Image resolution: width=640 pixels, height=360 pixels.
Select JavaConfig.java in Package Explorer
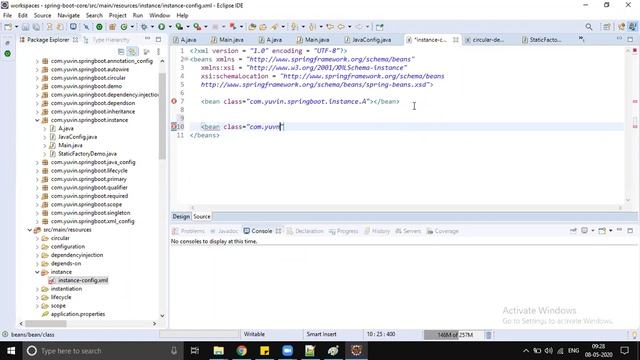78,137
